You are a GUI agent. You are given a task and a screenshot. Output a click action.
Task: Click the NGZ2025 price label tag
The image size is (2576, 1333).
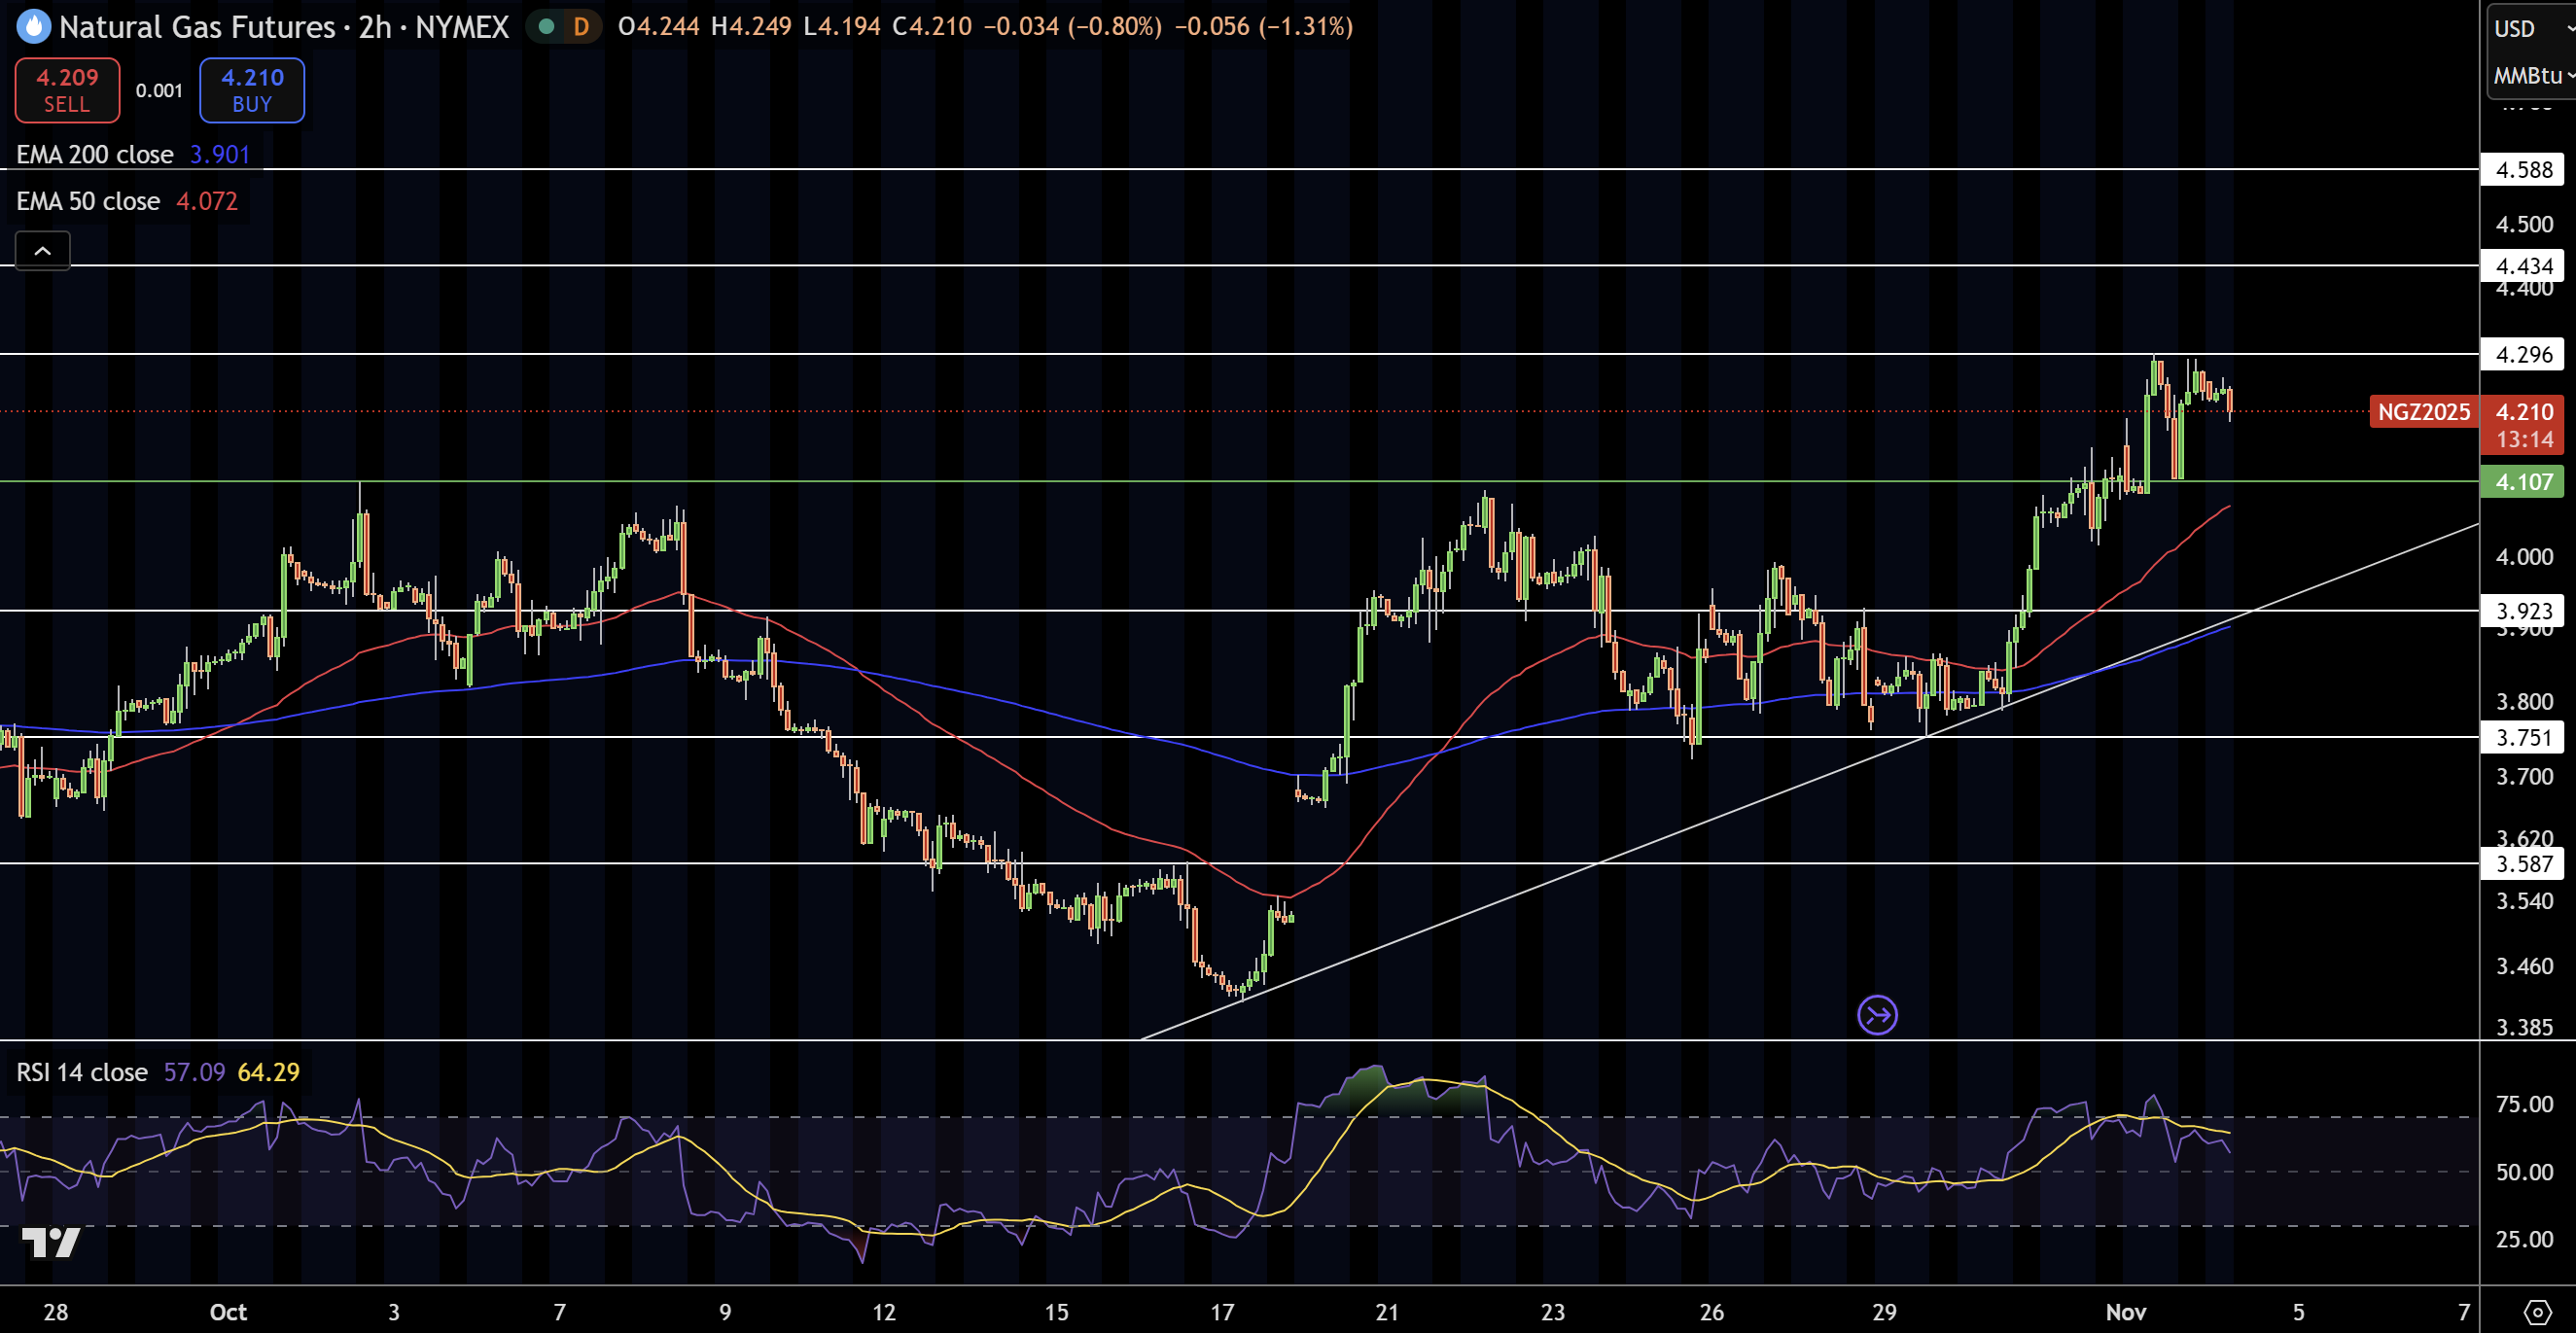coord(2423,412)
